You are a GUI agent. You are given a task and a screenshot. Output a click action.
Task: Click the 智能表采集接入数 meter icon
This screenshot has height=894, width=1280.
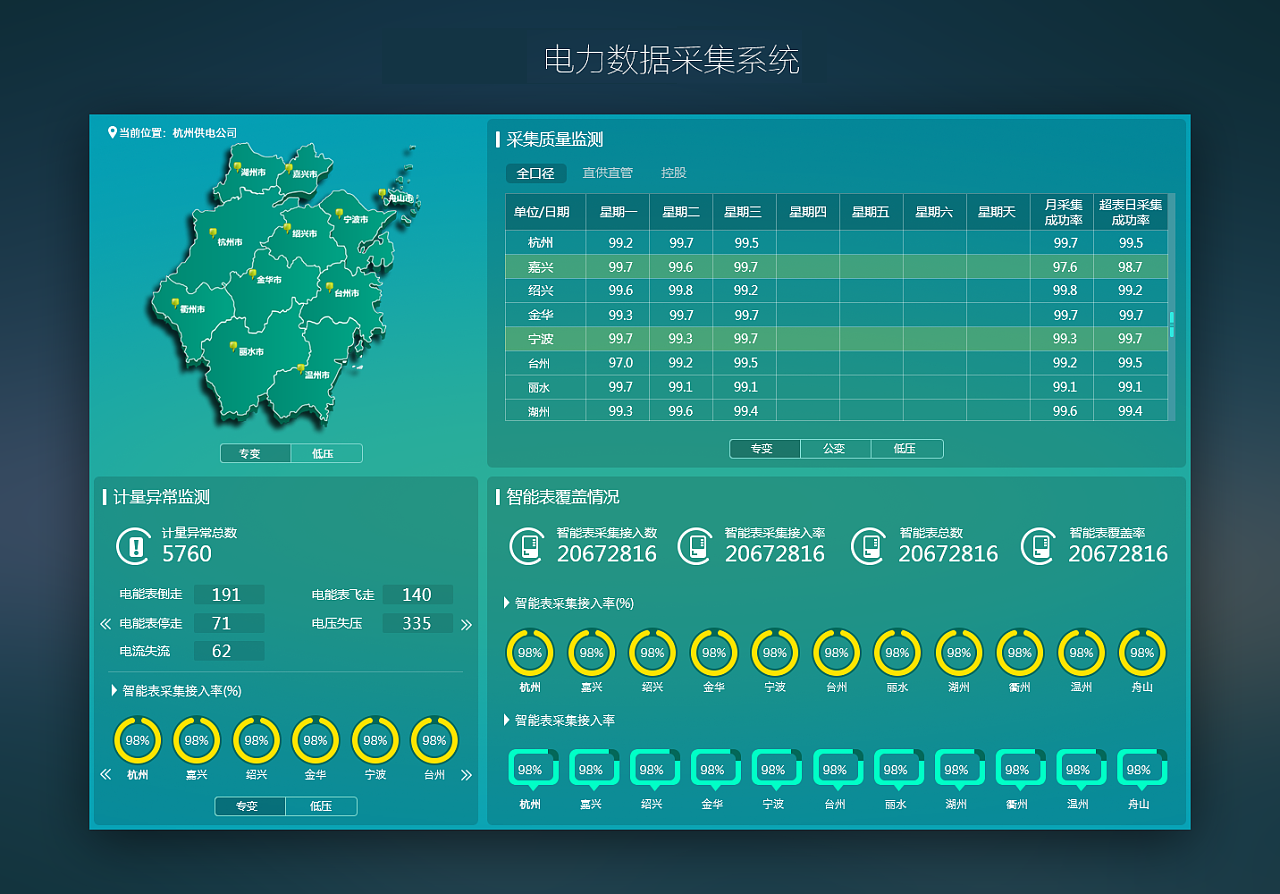[x=526, y=546]
